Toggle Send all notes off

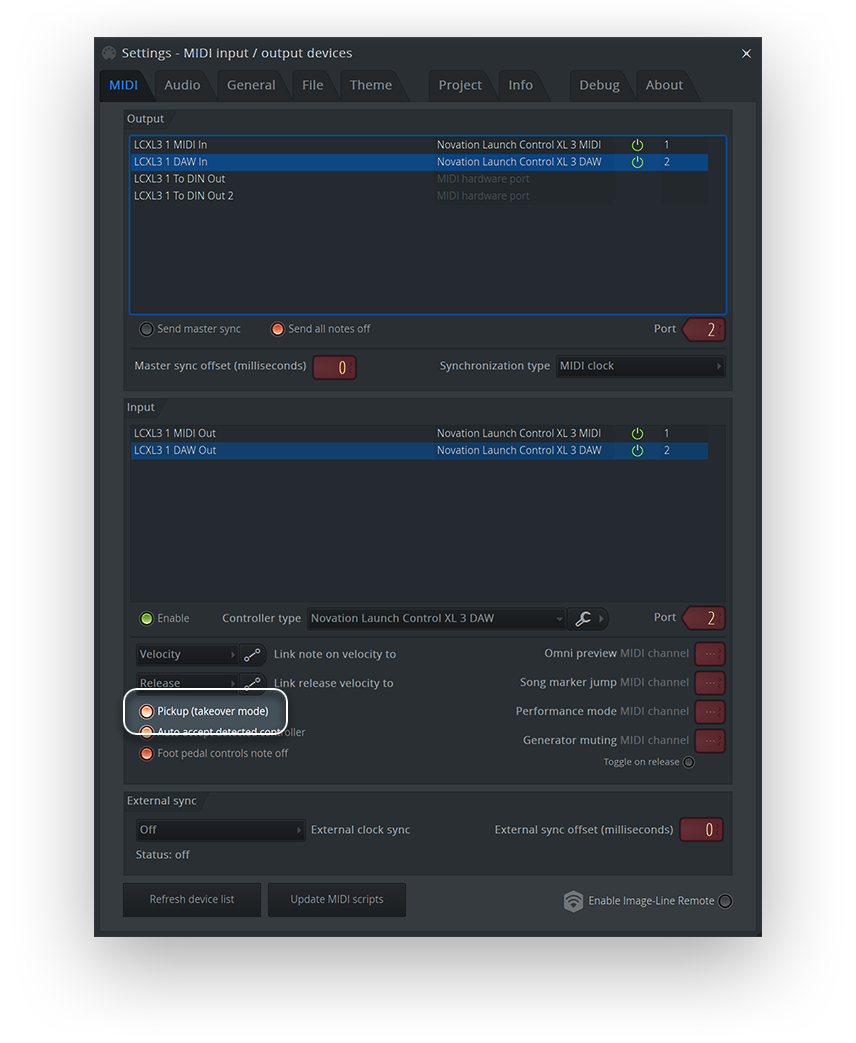pyautogui.click(x=277, y=329)
